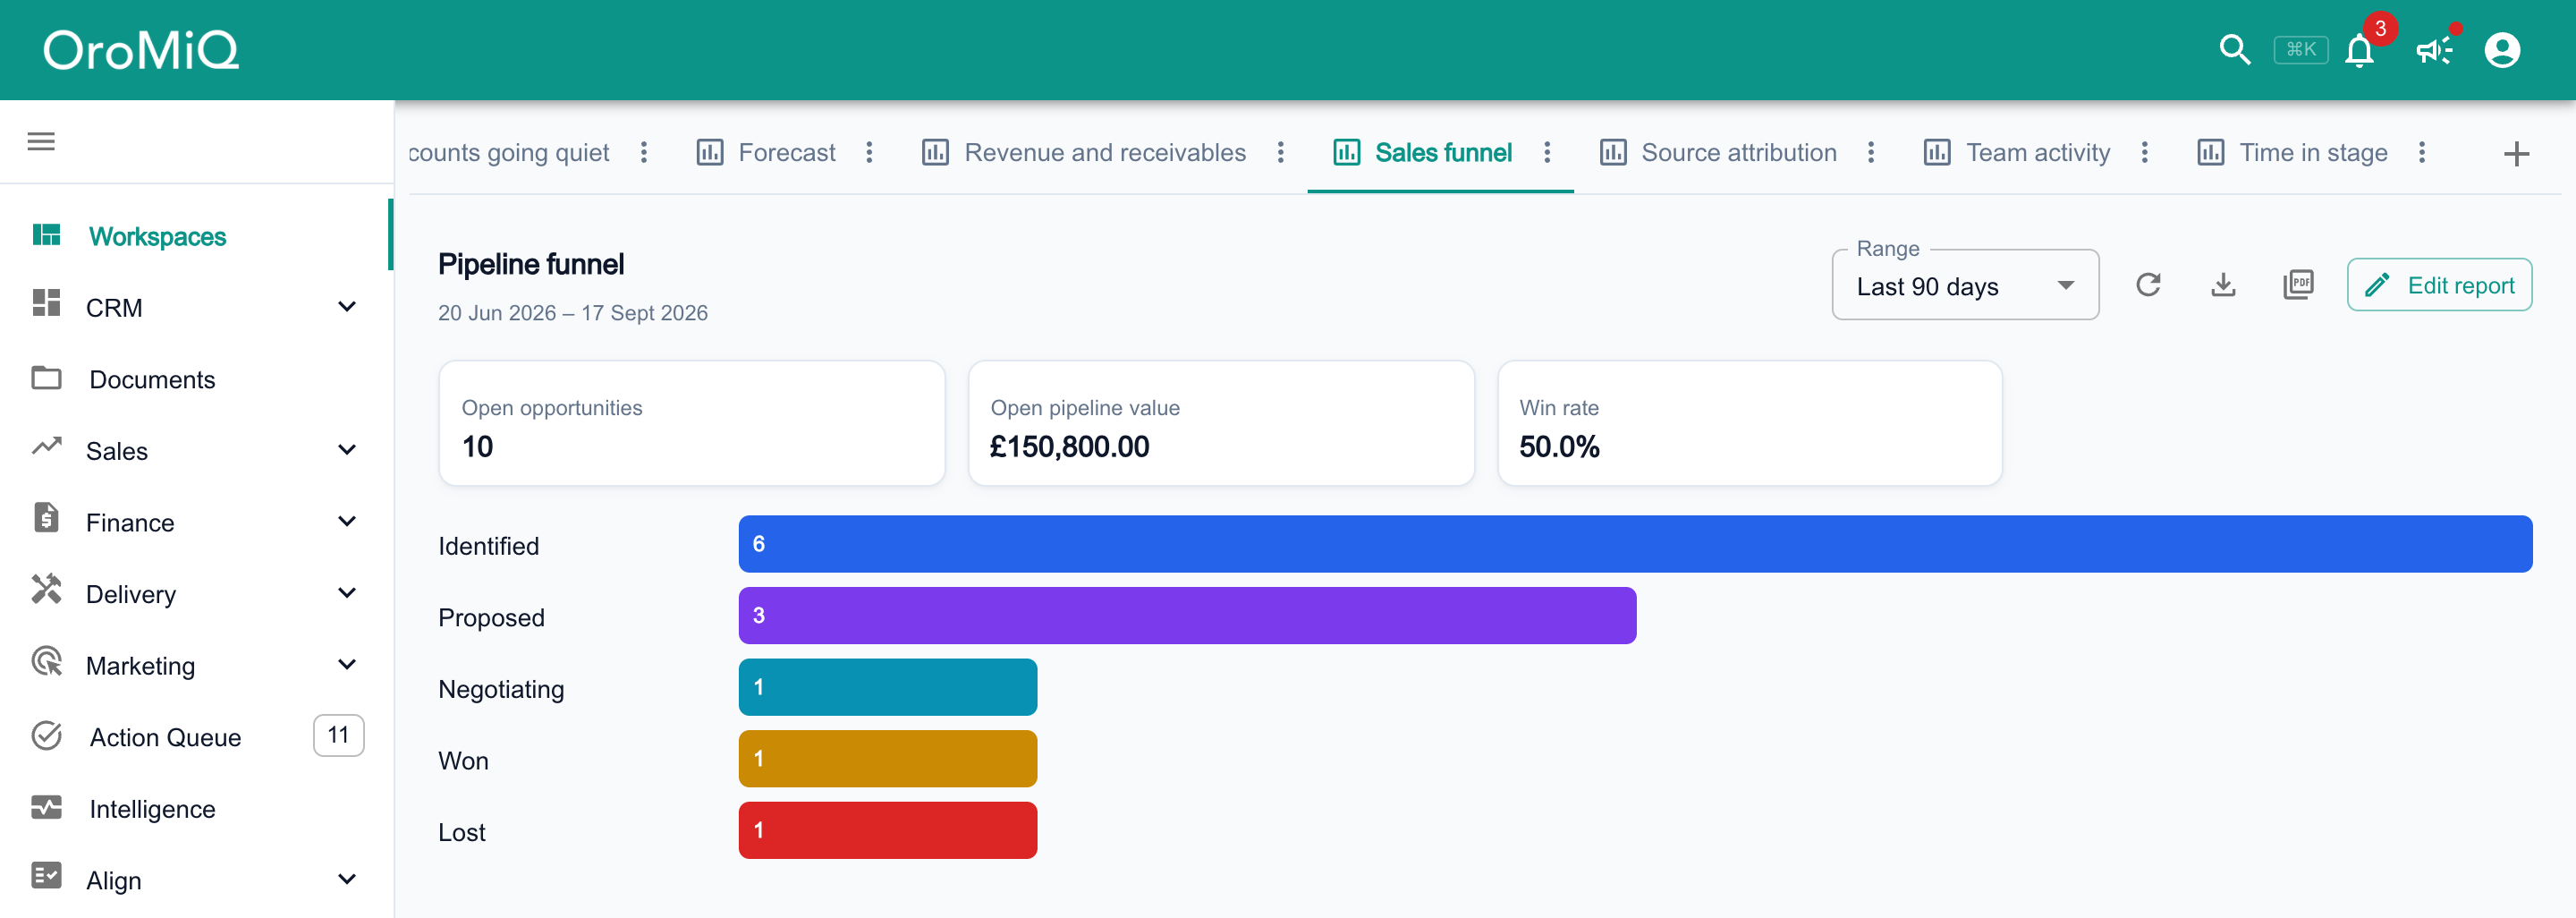
Task: Open the Range Last 90 days dropdown
Action: [x=1965, y=286]
